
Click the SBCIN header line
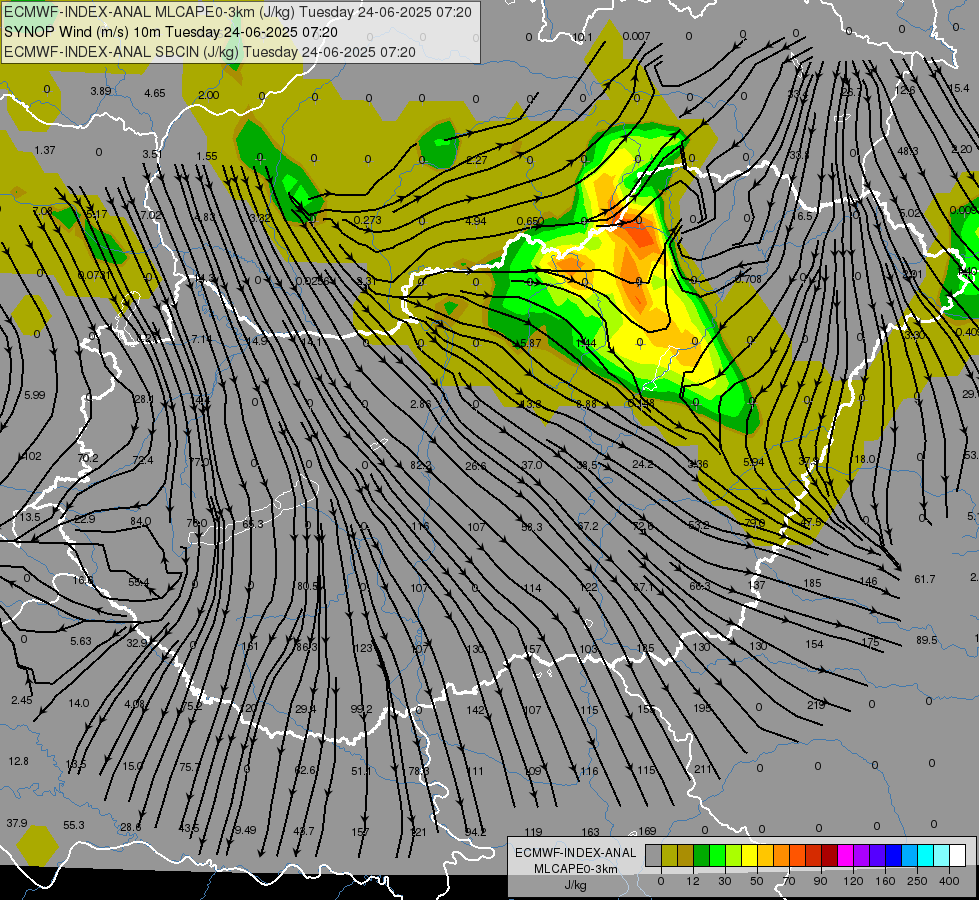click(210, 52)
